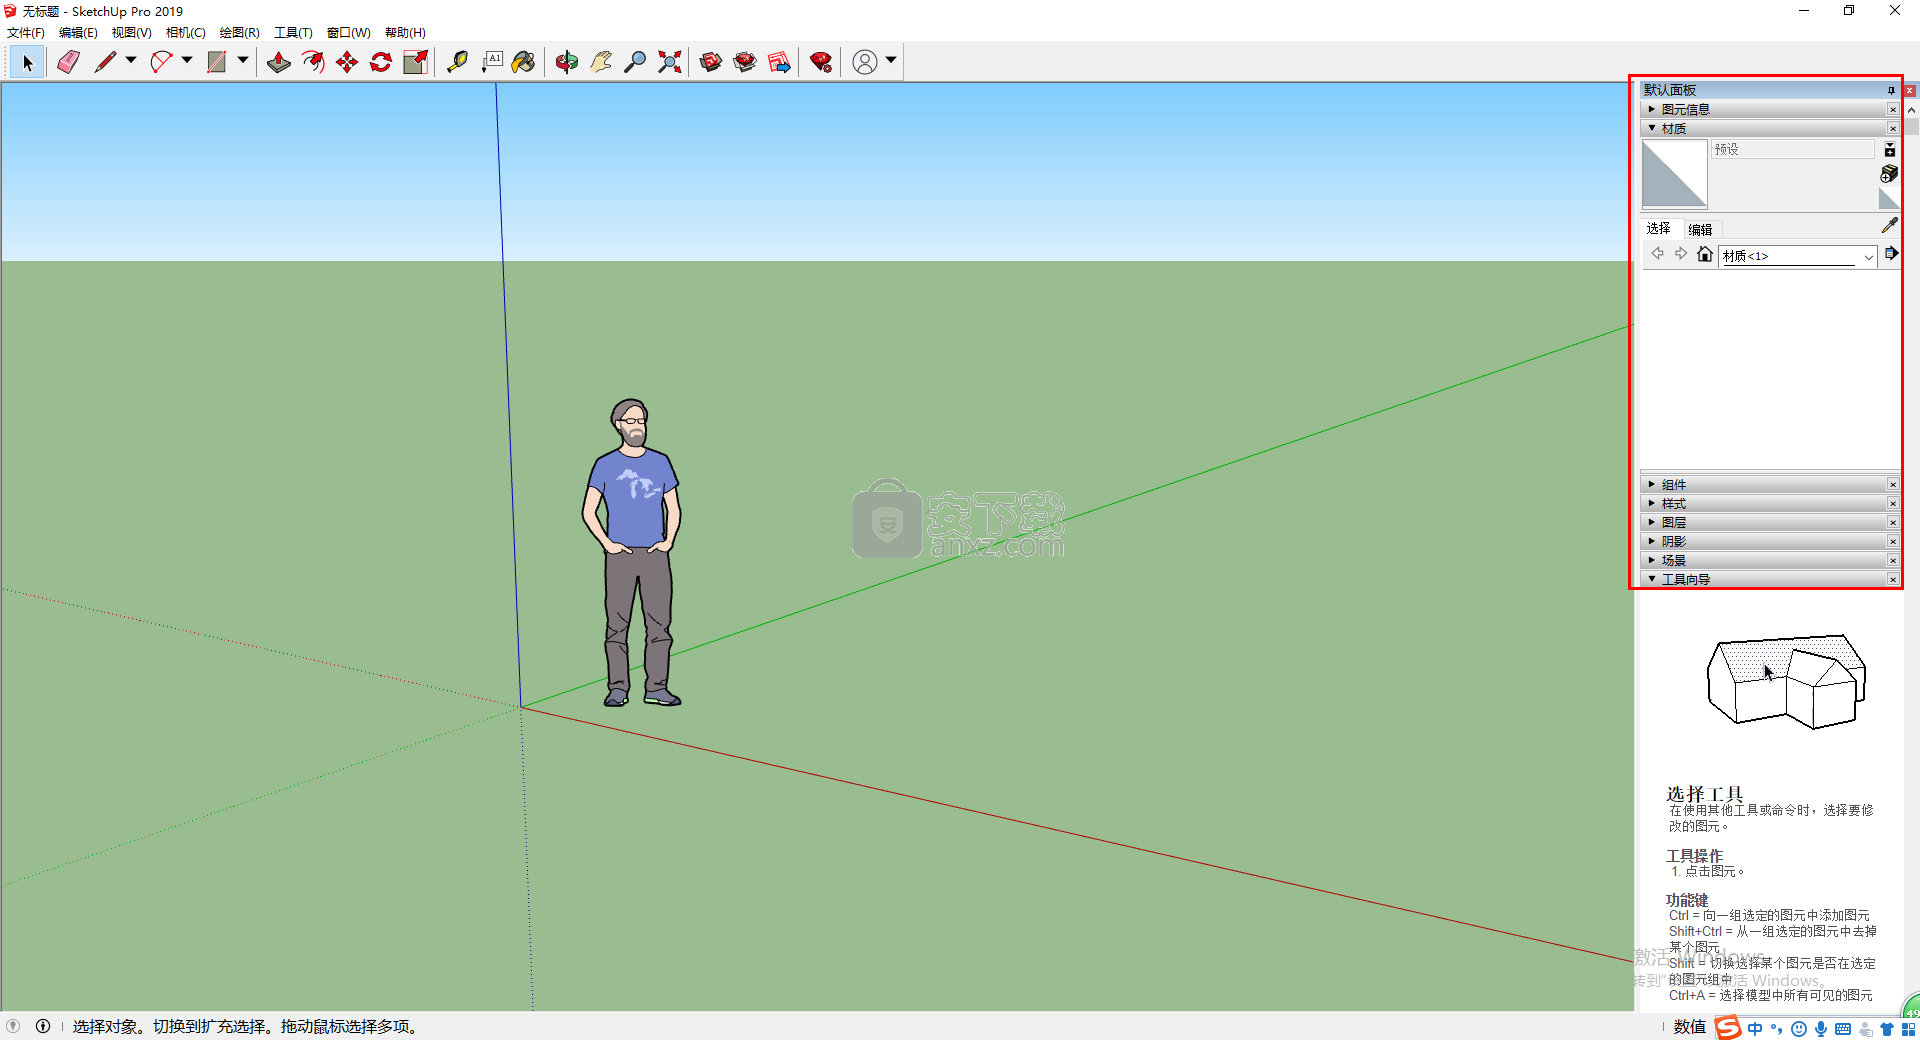Open the Arc tool dropdown arrow

(187, 61)
